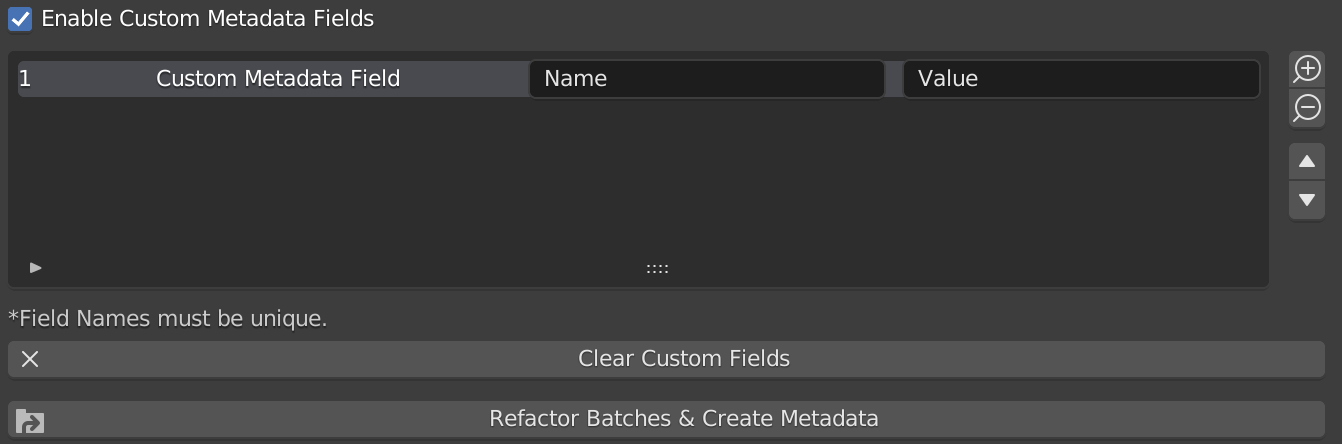Select the Custom Metadata Field list row
The image size is (1342, 444).
pos(272,79)
